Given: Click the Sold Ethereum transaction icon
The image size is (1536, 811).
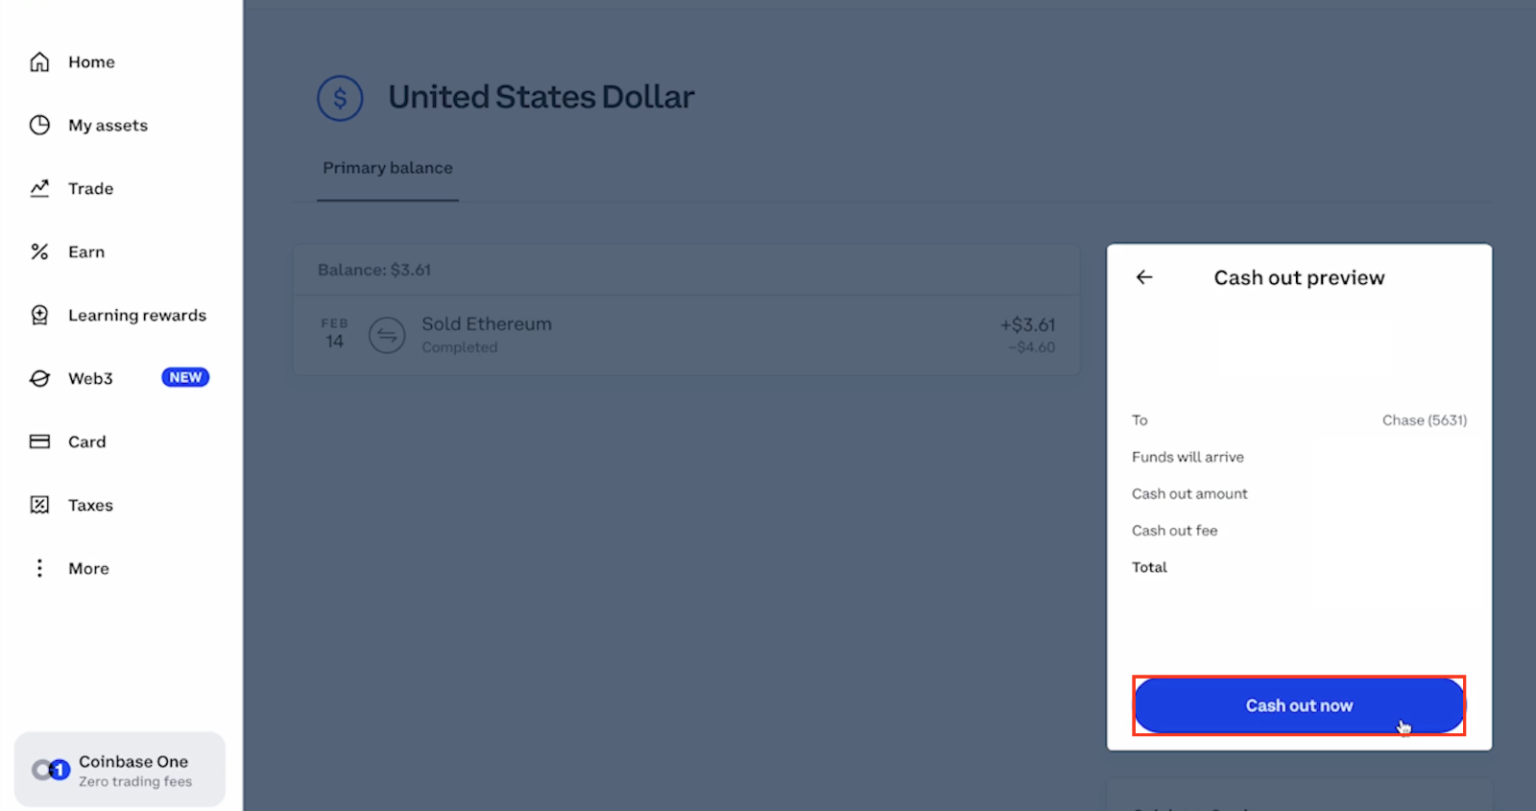Looking at the screenshot, I should (387, 335).
